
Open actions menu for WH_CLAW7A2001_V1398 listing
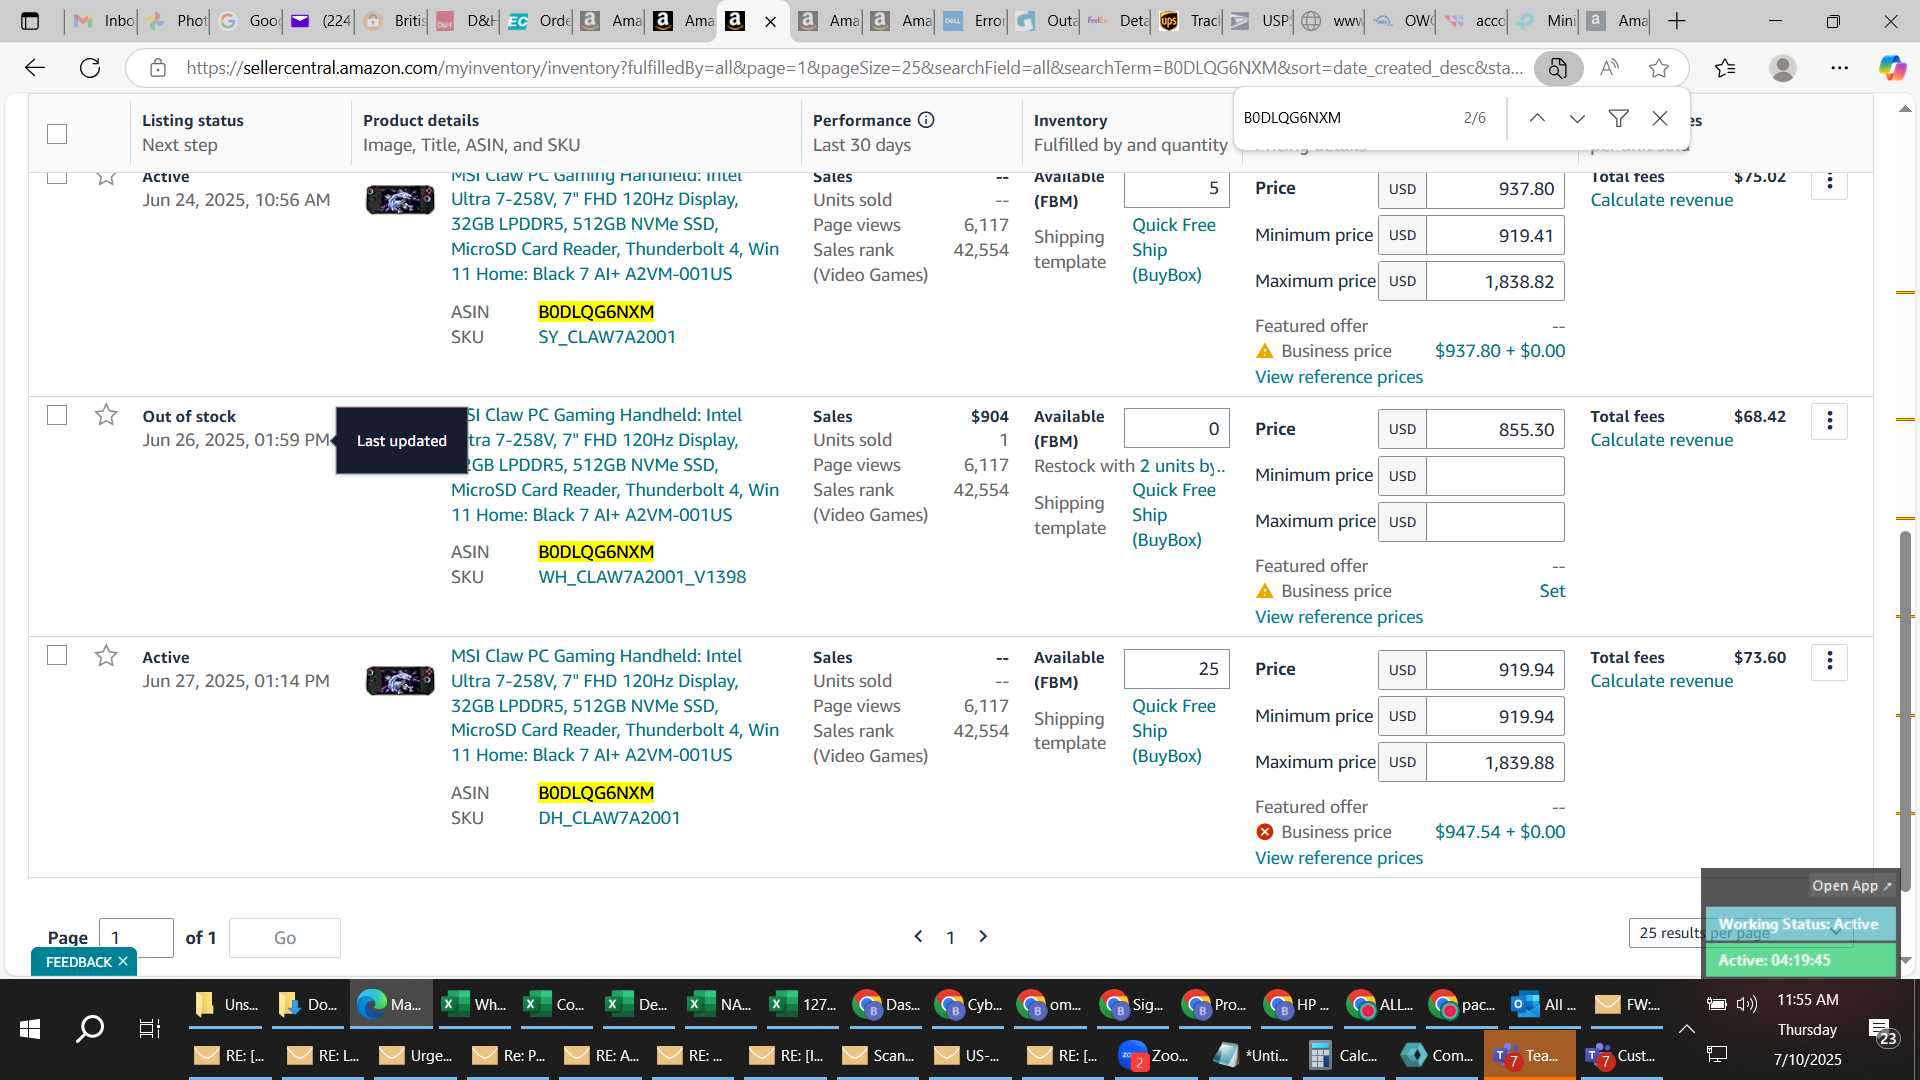pos(1829,421)
